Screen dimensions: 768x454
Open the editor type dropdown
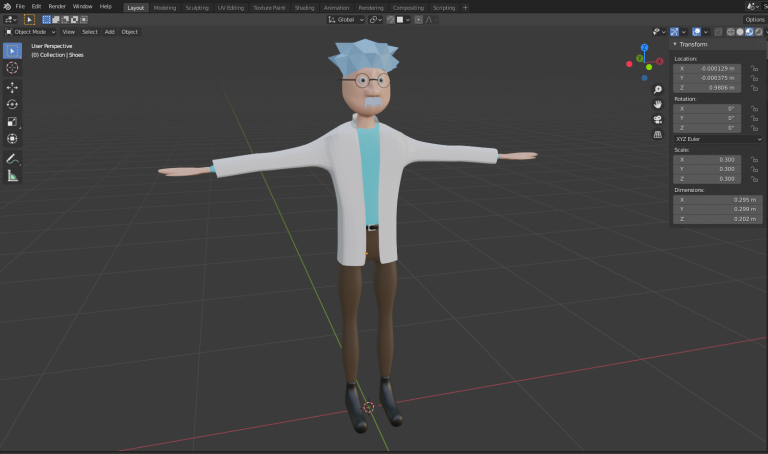10,20
